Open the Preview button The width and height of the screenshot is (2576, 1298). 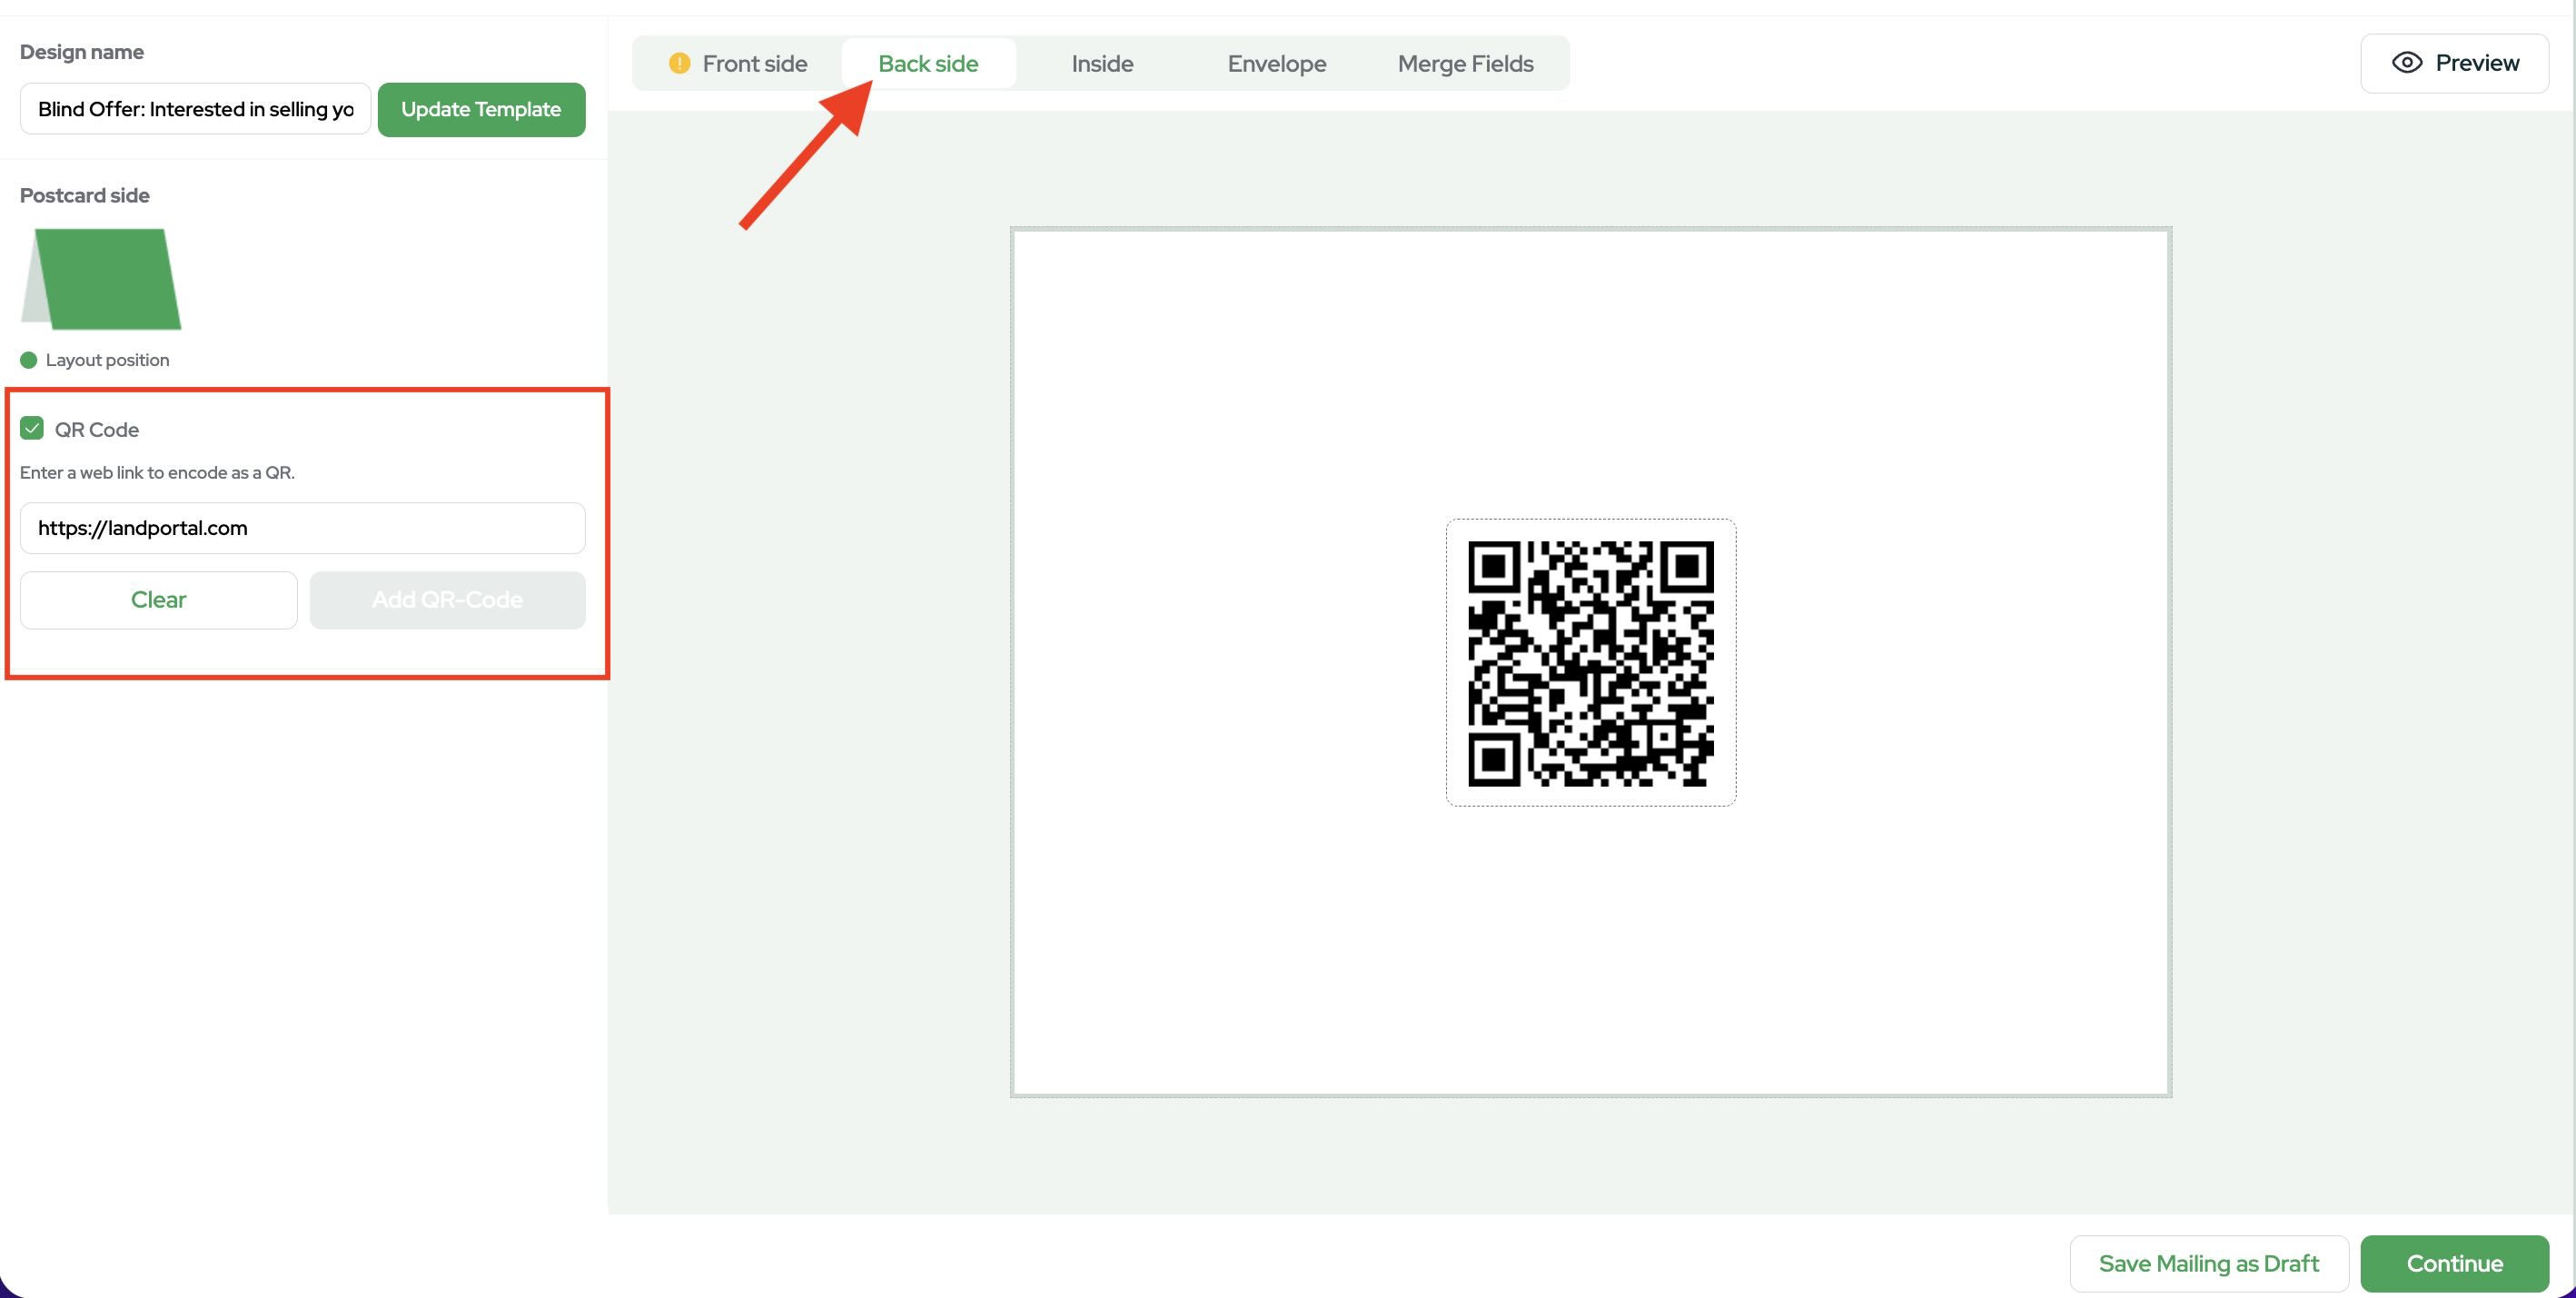2454,63
